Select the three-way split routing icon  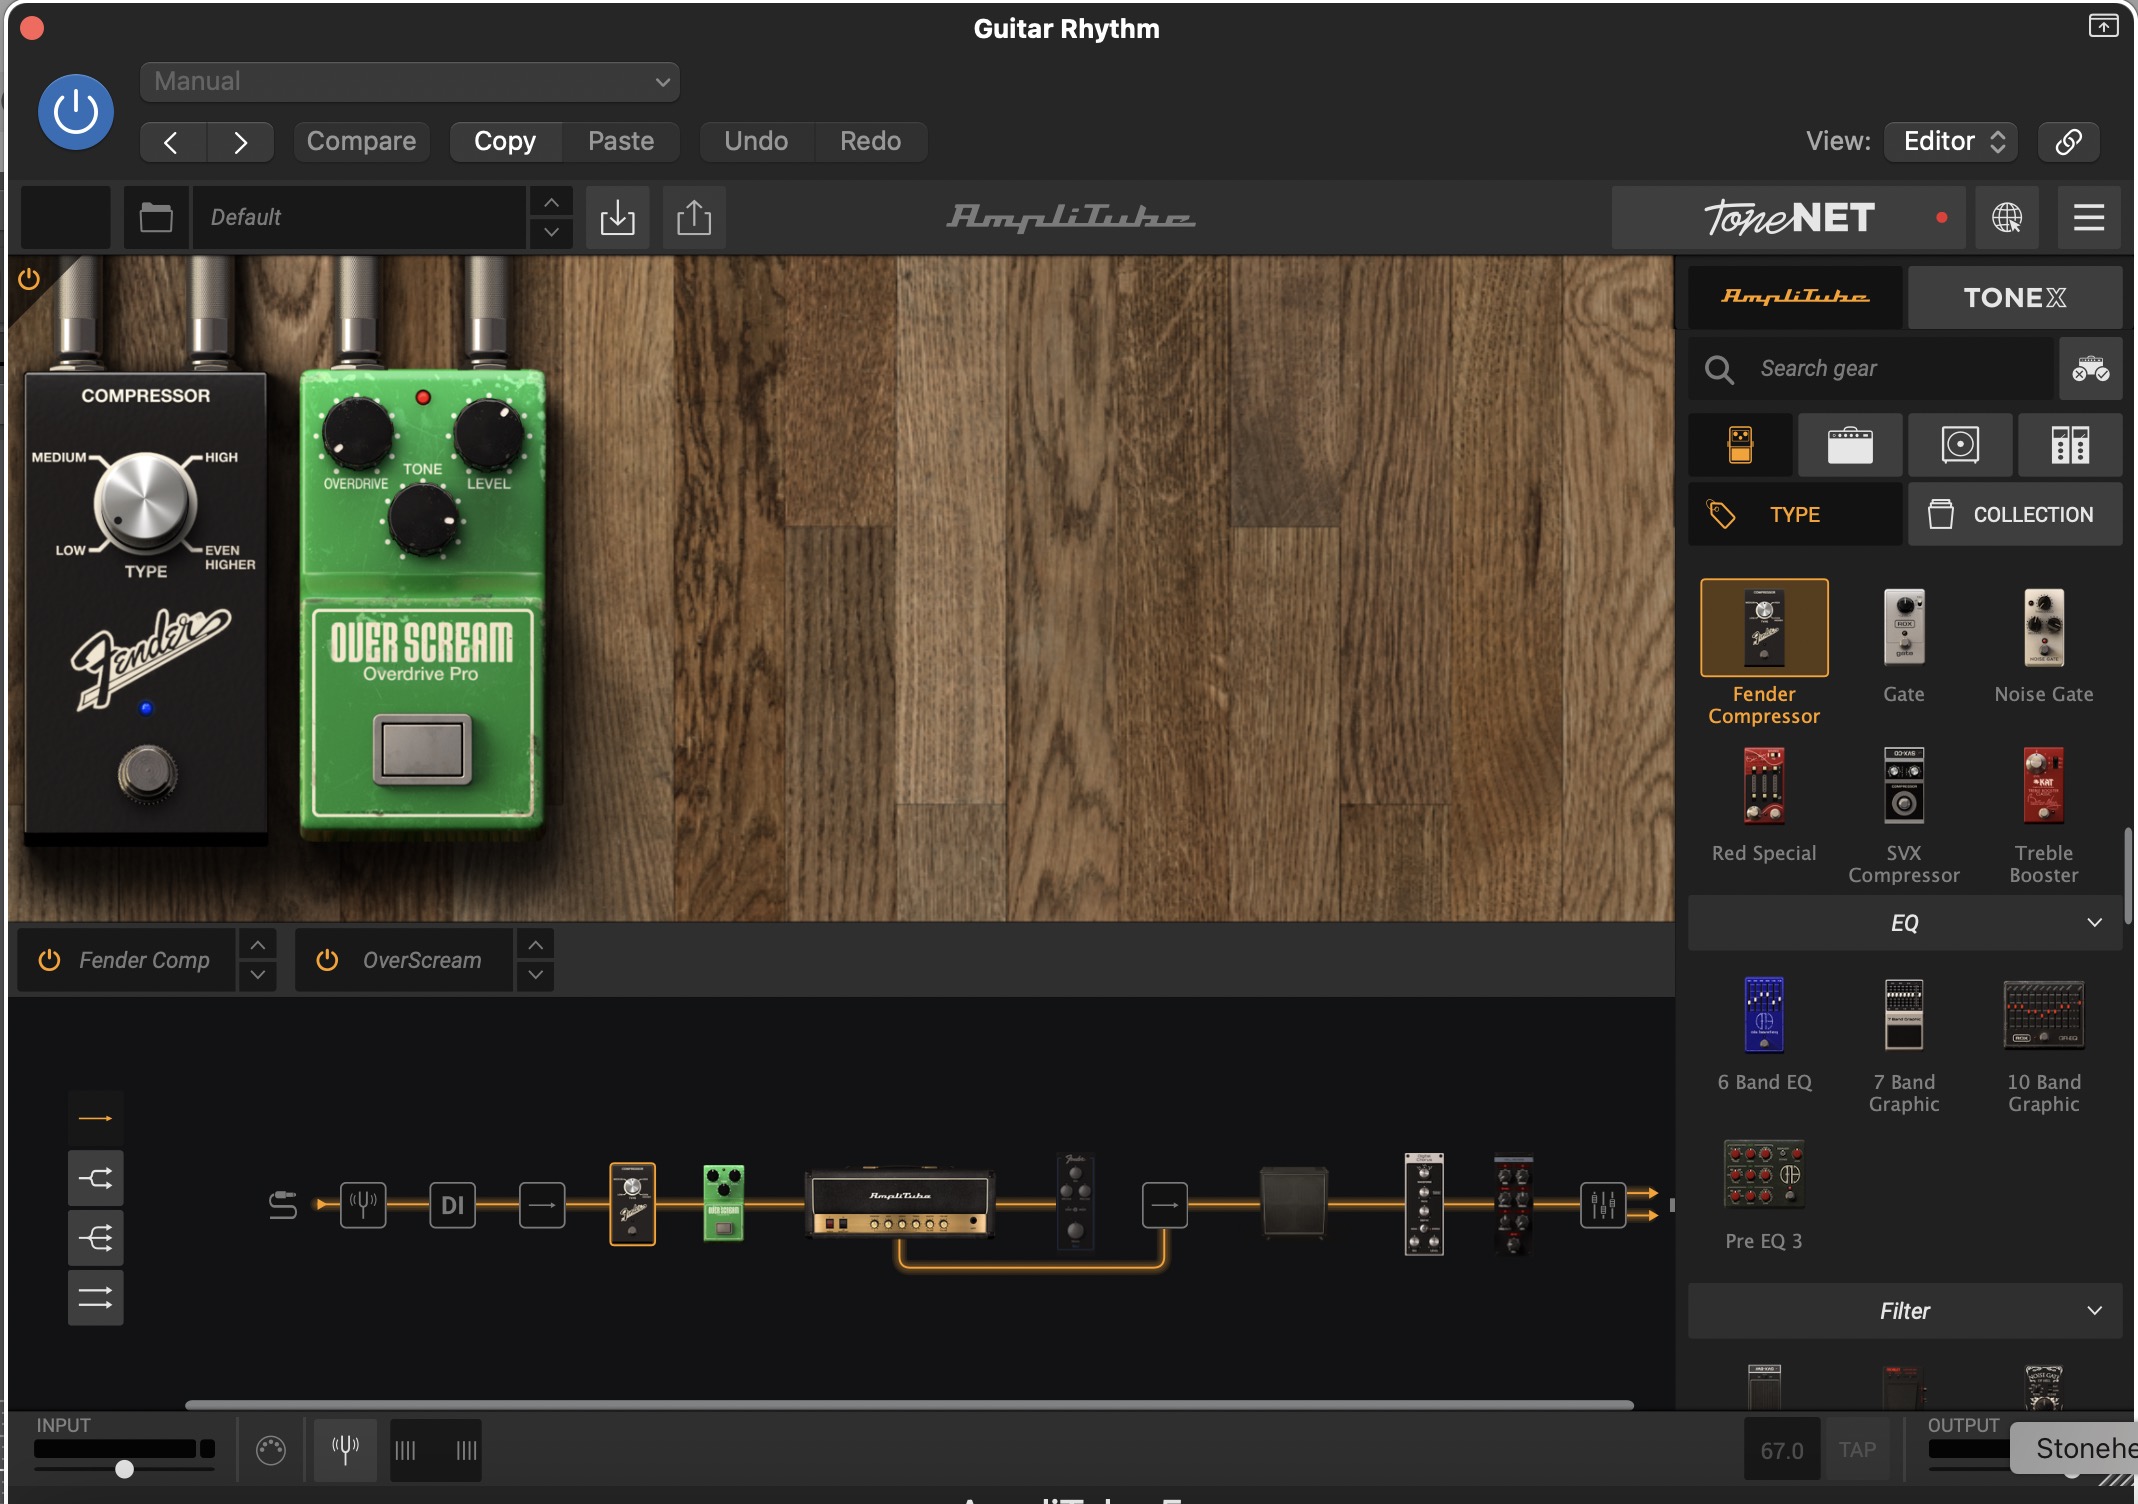tap(96, 1238)
